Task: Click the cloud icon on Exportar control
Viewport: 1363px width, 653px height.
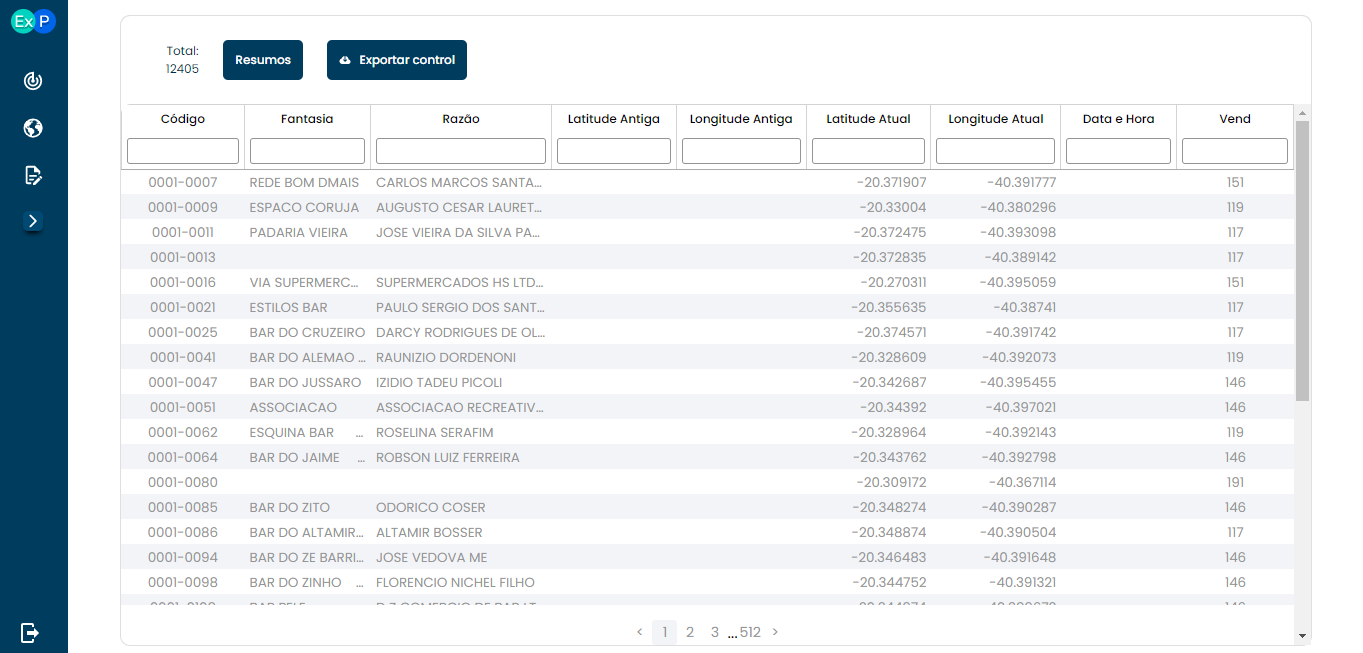Action: 345,61
